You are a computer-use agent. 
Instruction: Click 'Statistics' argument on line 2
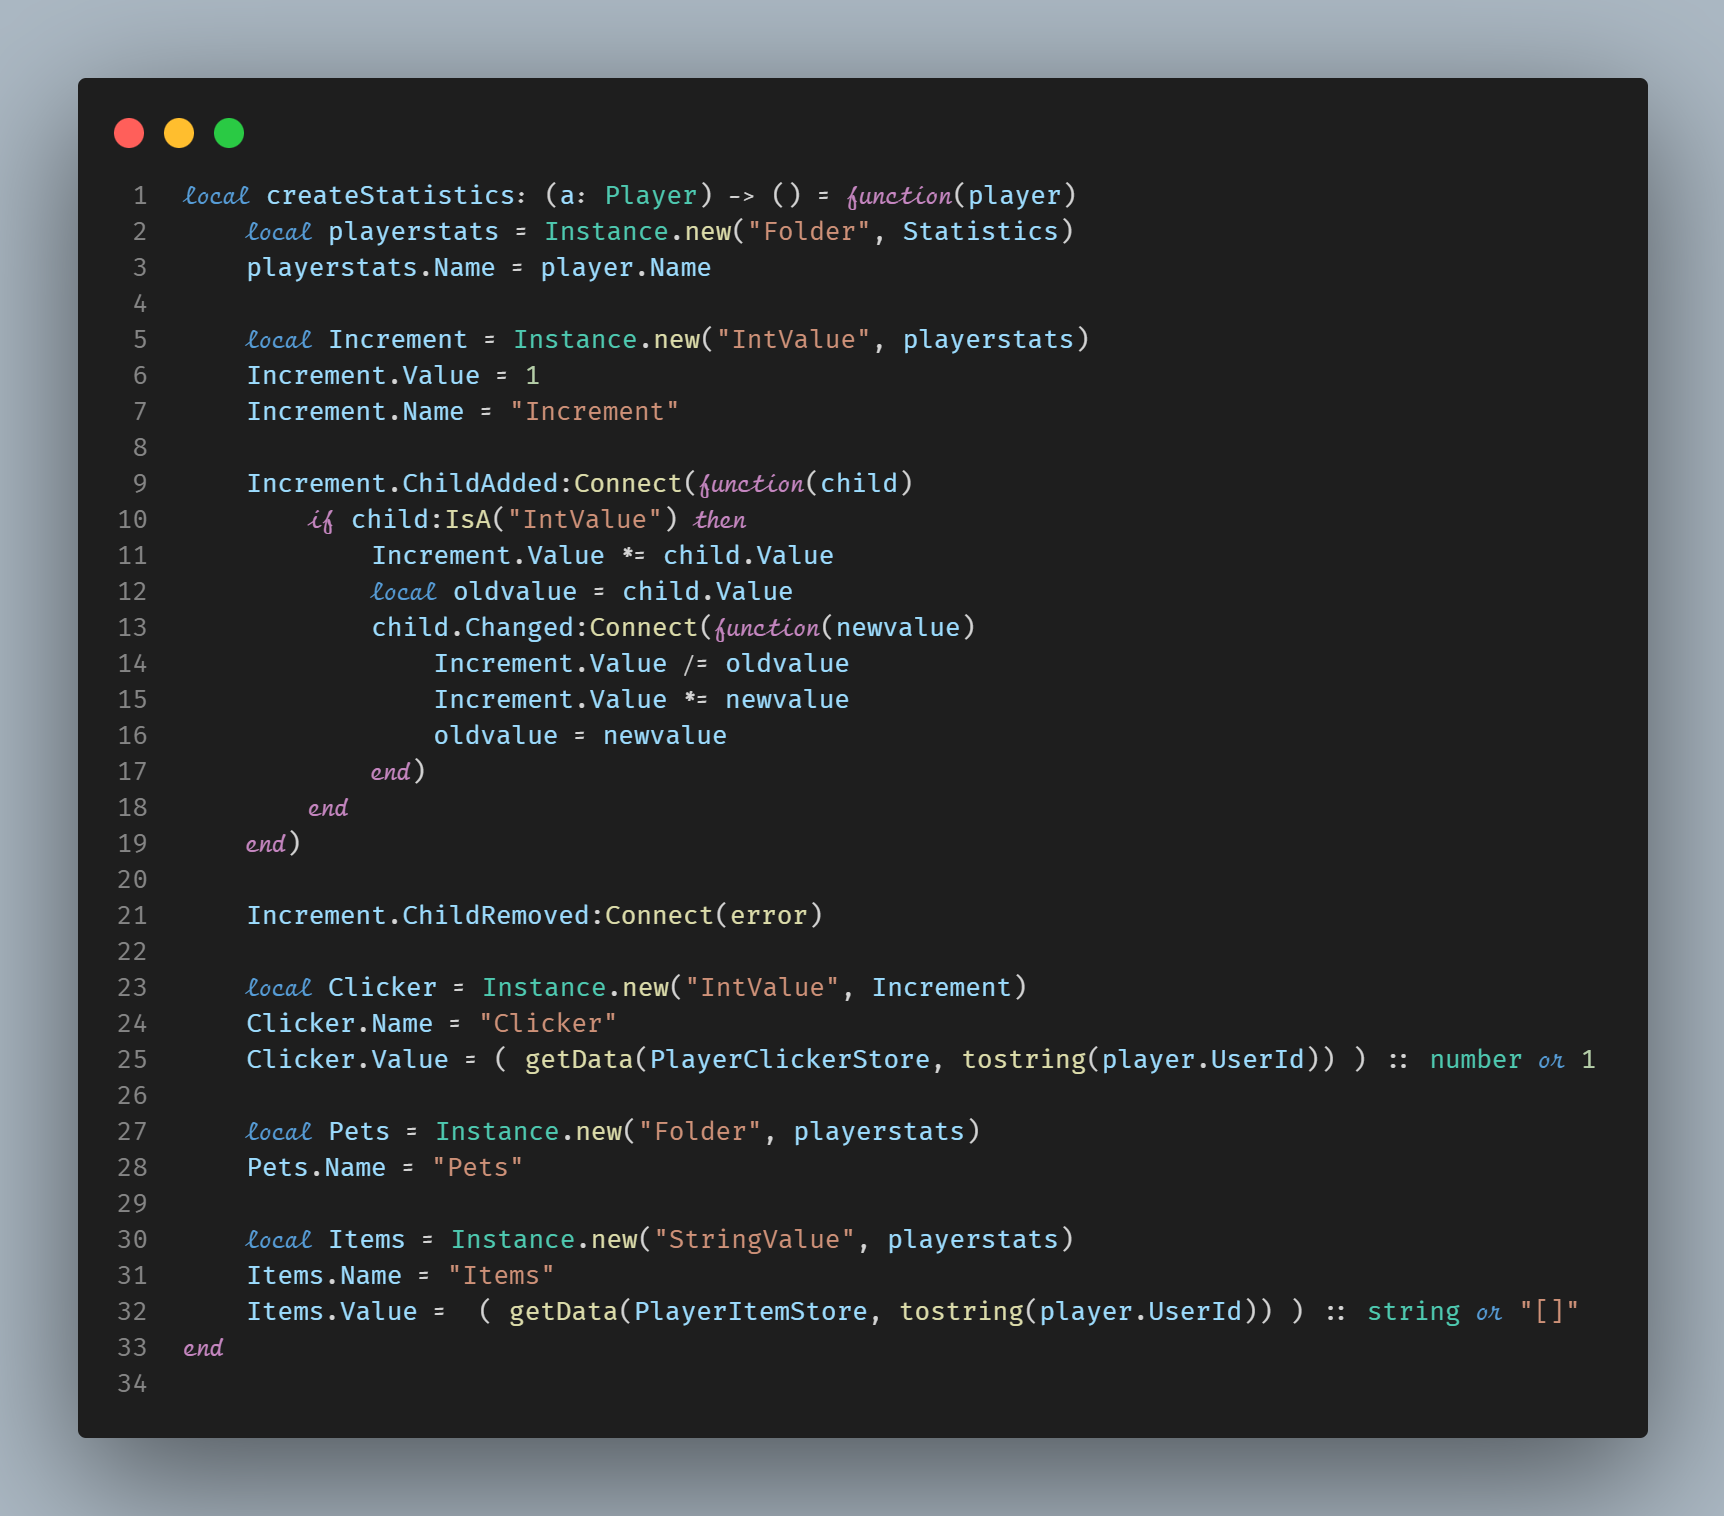pos(980,231)
